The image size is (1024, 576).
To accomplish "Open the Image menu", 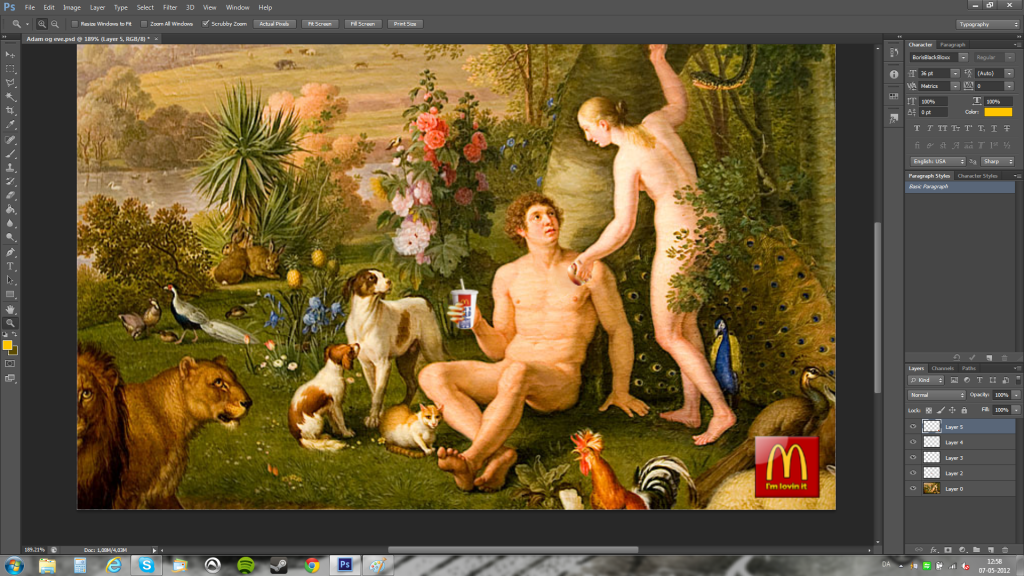I will pyautogui.click(x=72, y=7).
